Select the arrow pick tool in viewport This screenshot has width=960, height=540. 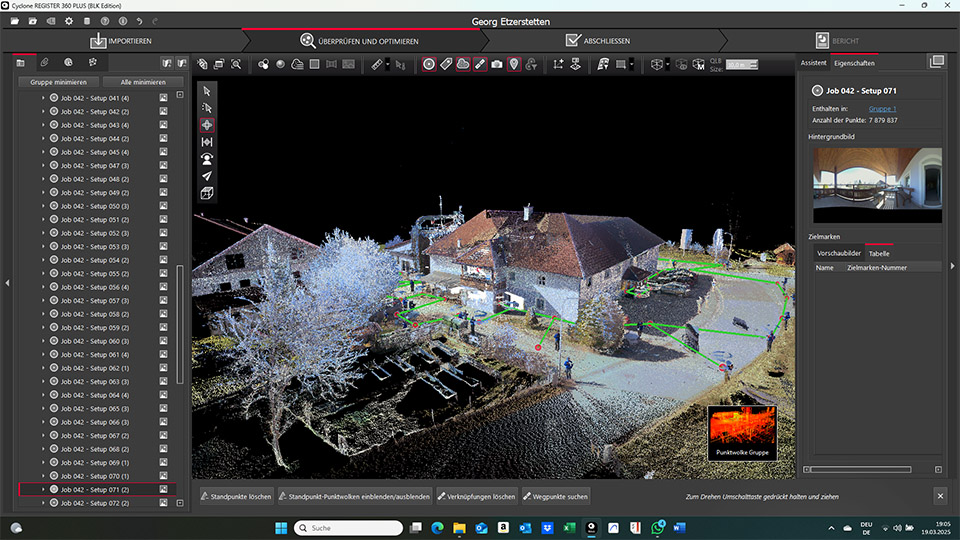coord(207,91)
